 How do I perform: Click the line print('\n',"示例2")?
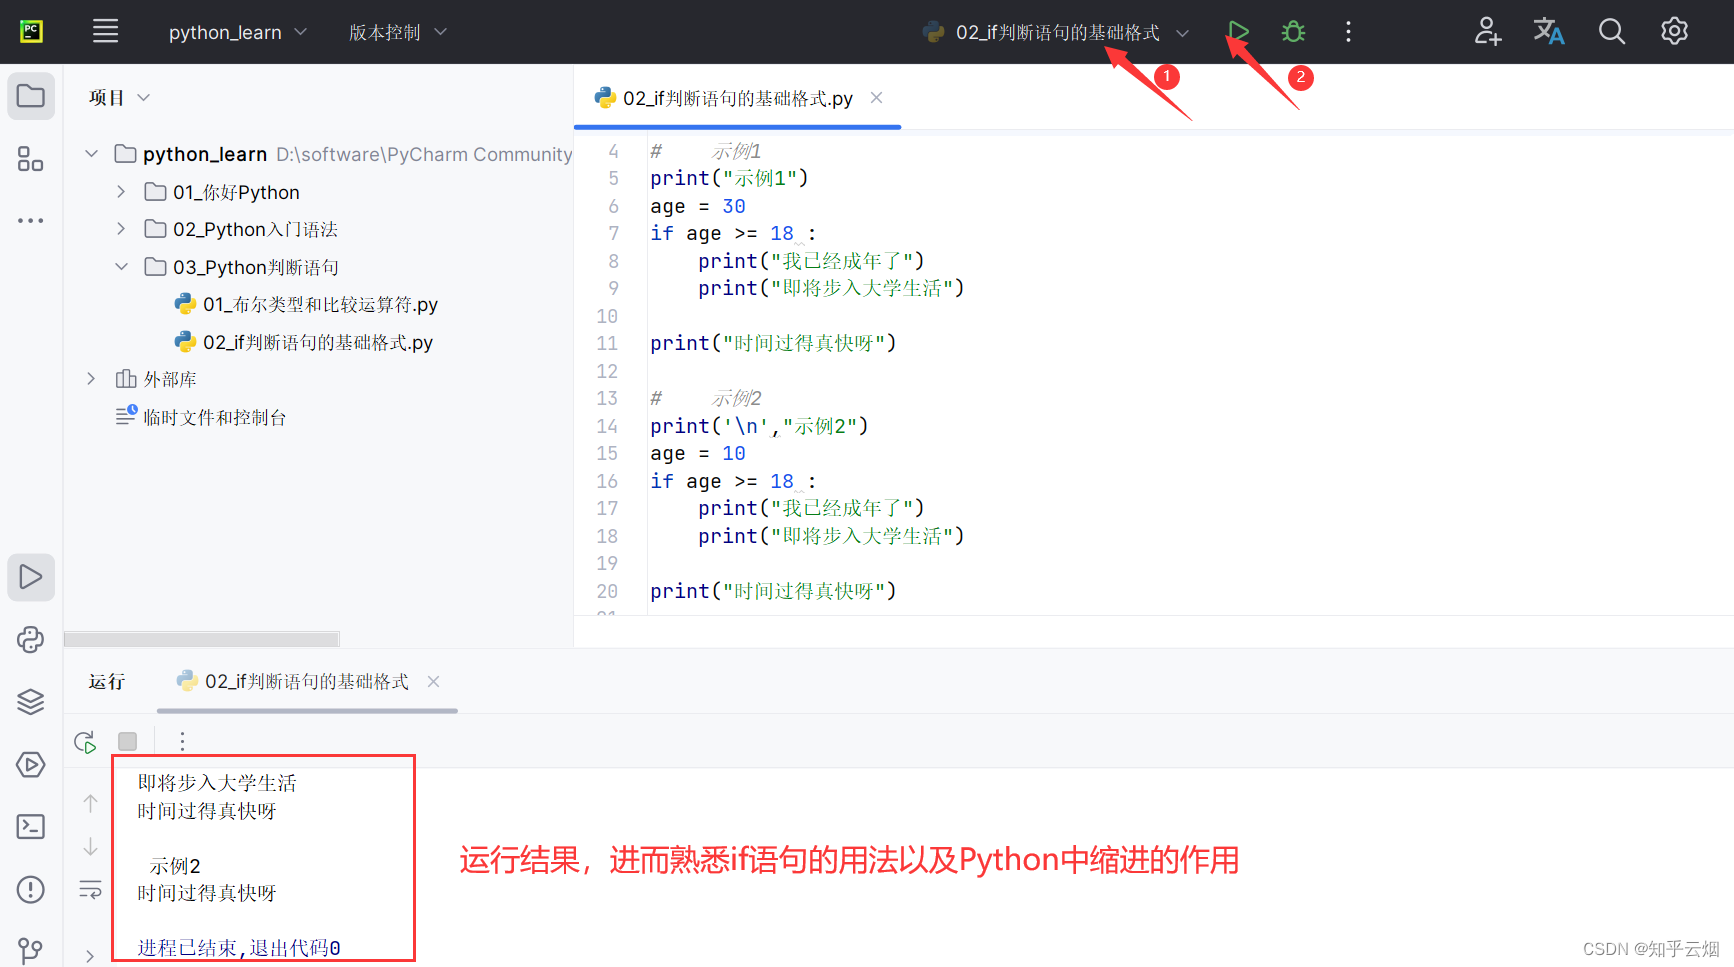tap(759, 426)
